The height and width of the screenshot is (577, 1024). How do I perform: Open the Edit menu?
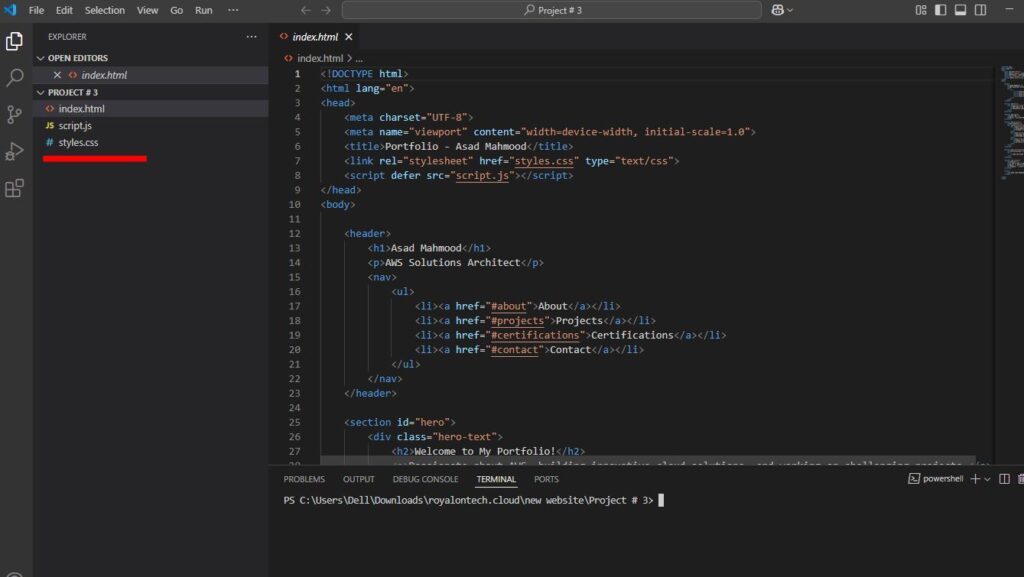click(64, 10)
